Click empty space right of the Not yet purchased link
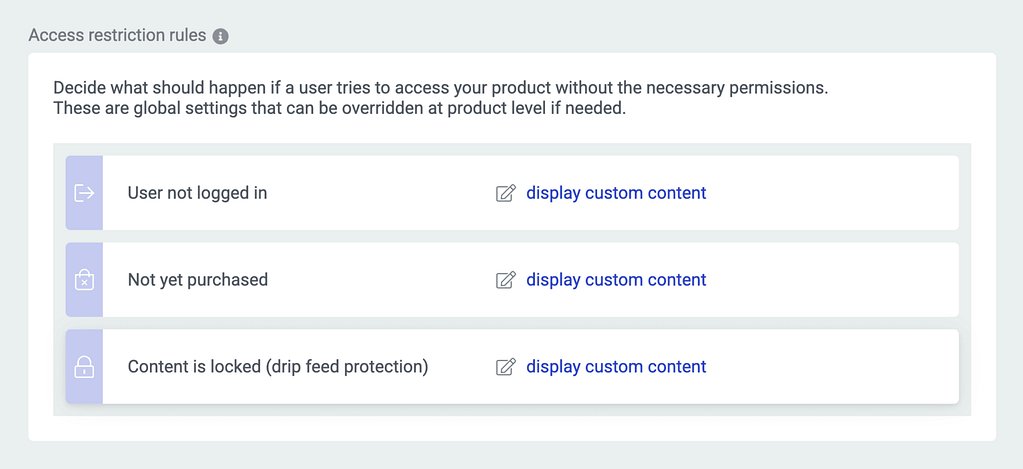The height and width of the screenshot is (469, 1023). click(832, 280)
